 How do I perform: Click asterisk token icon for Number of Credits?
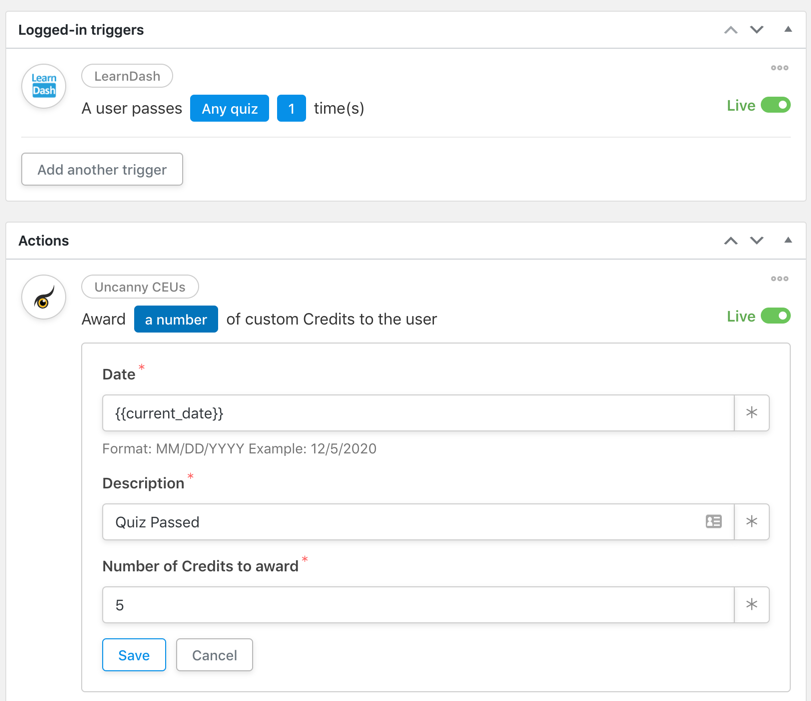click(751, 605)
